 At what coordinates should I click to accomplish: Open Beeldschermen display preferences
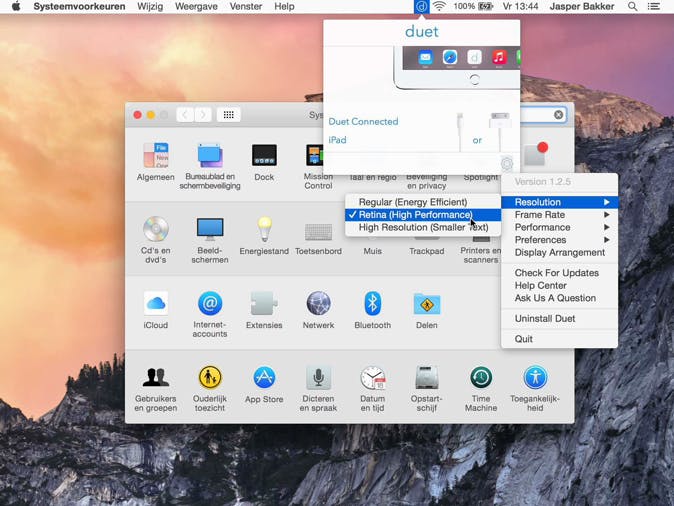click(x=210, y=239)
